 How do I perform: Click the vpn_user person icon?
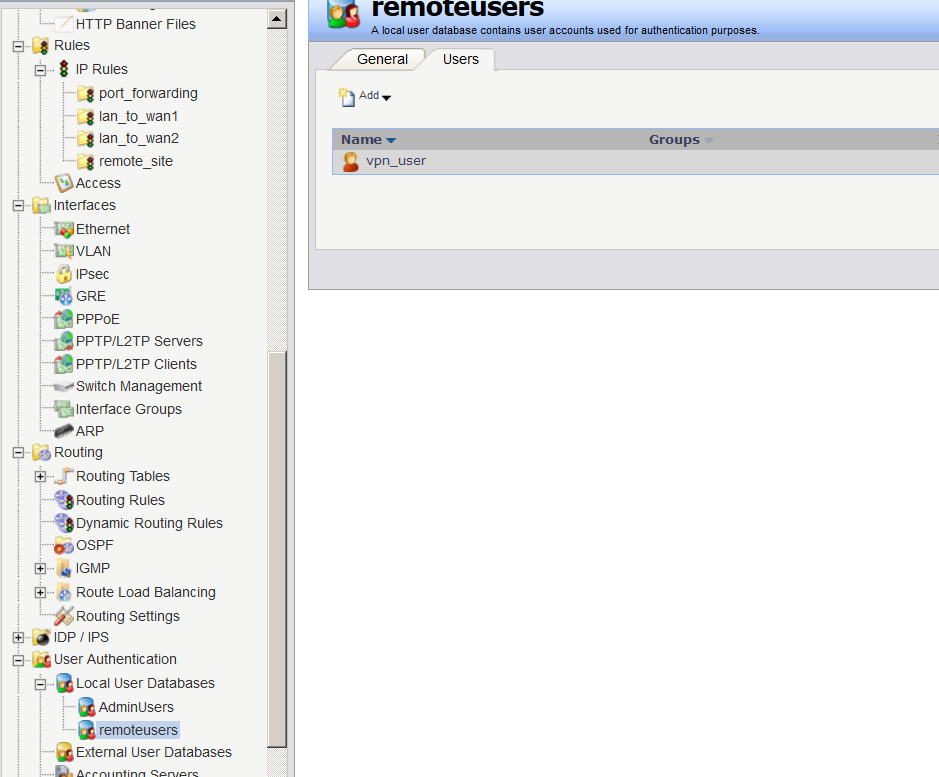pyautogui.click(x=350, y=162)
